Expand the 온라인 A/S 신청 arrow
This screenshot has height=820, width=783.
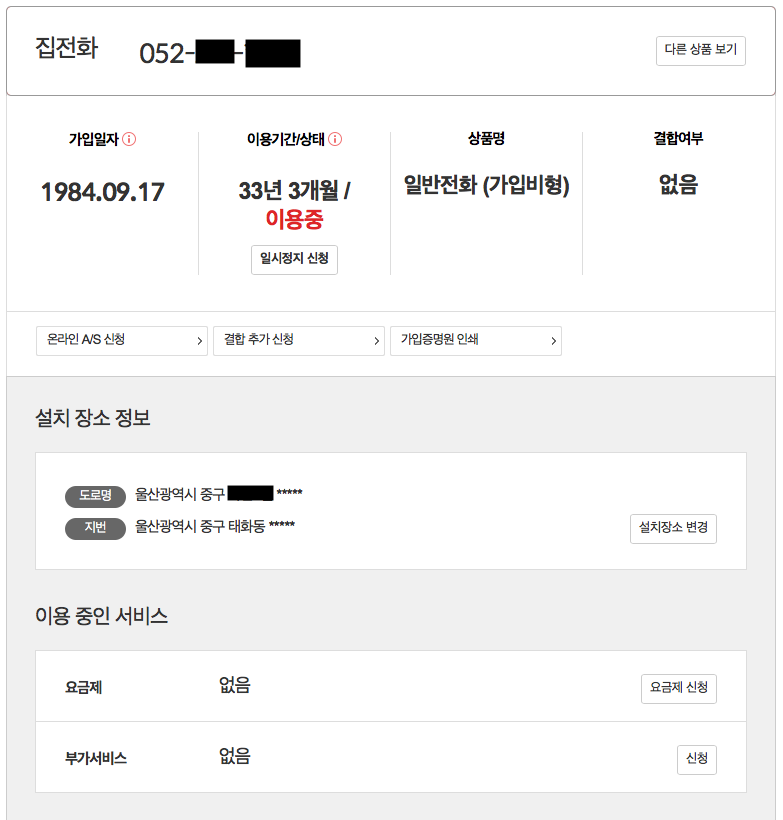coord(200,341)
